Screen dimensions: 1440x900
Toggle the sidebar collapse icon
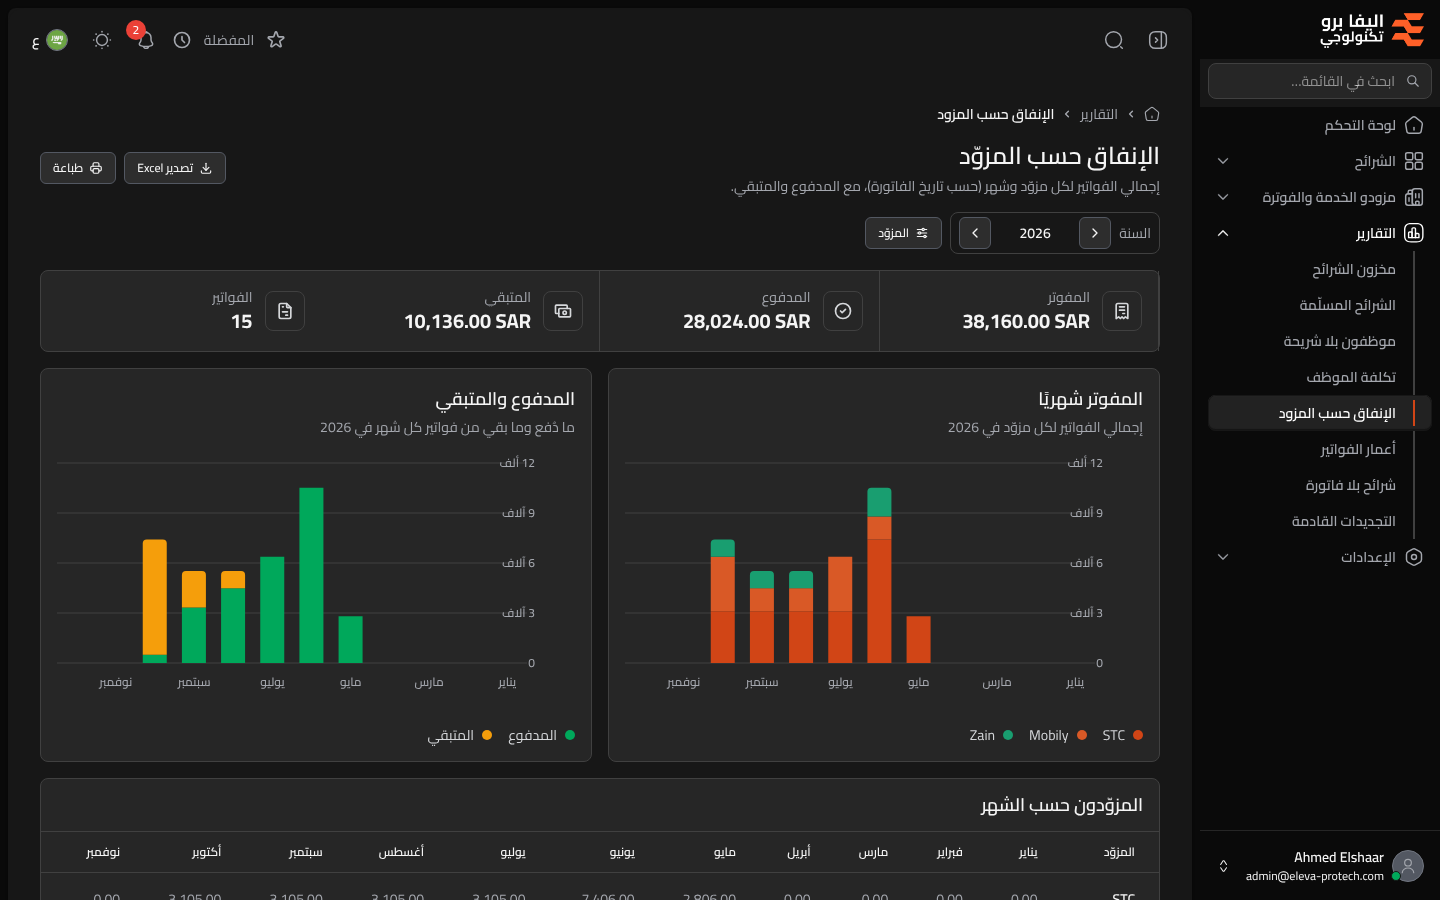point(1158,40)
